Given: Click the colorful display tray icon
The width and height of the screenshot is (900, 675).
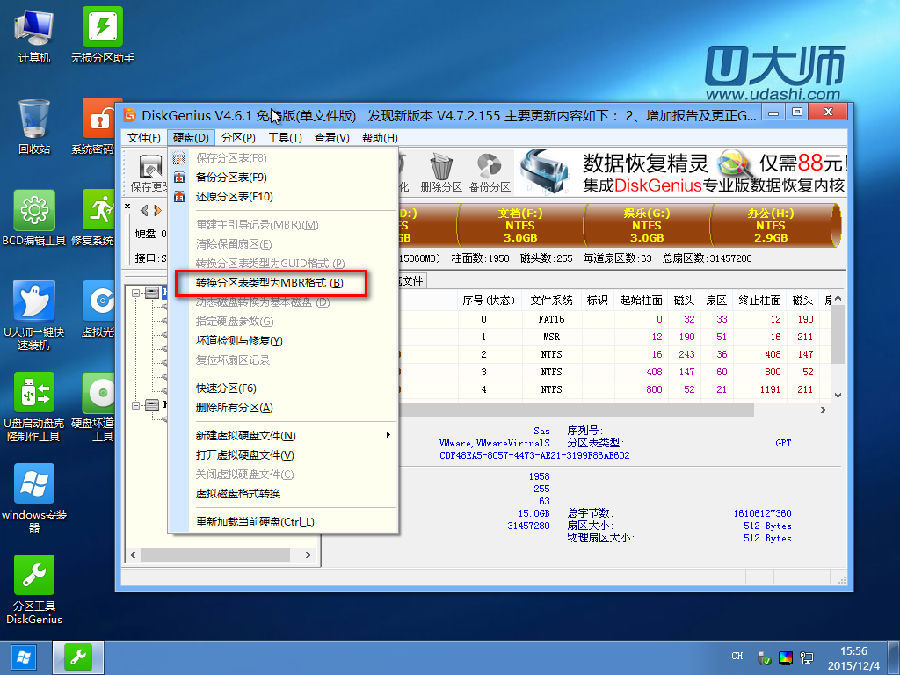Looking at the screenshot, I should point(786,658).
